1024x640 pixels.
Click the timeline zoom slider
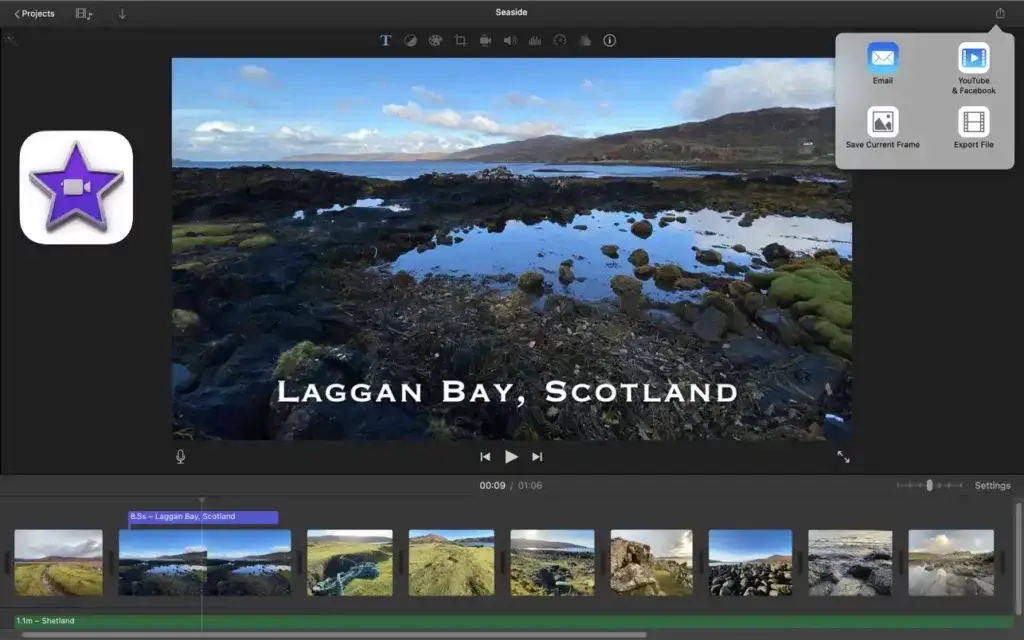pyautogui.click(x=930, y=485)
